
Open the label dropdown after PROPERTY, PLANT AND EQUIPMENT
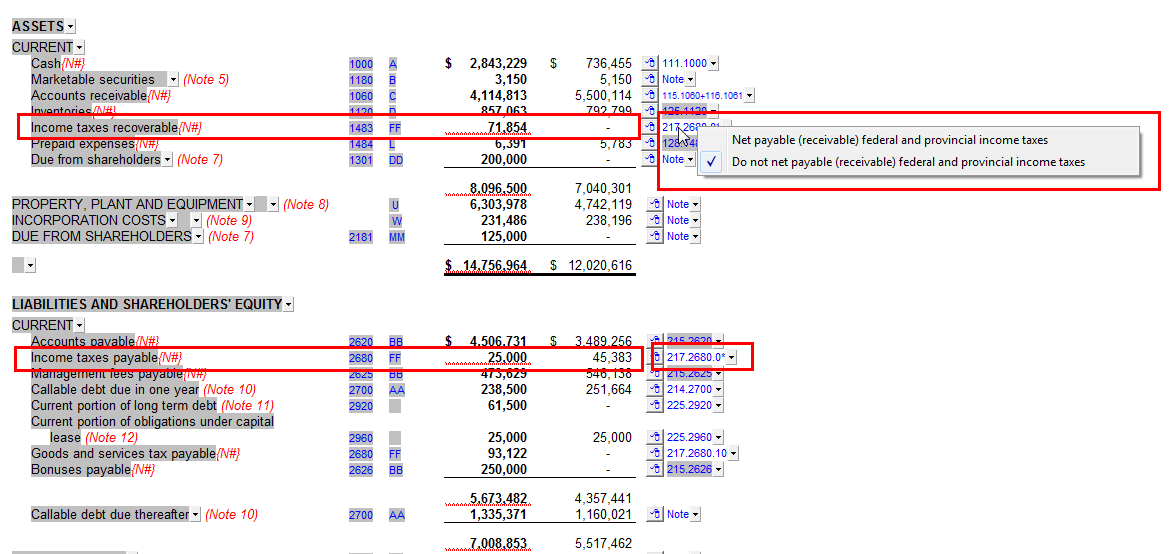pos(249,204)
